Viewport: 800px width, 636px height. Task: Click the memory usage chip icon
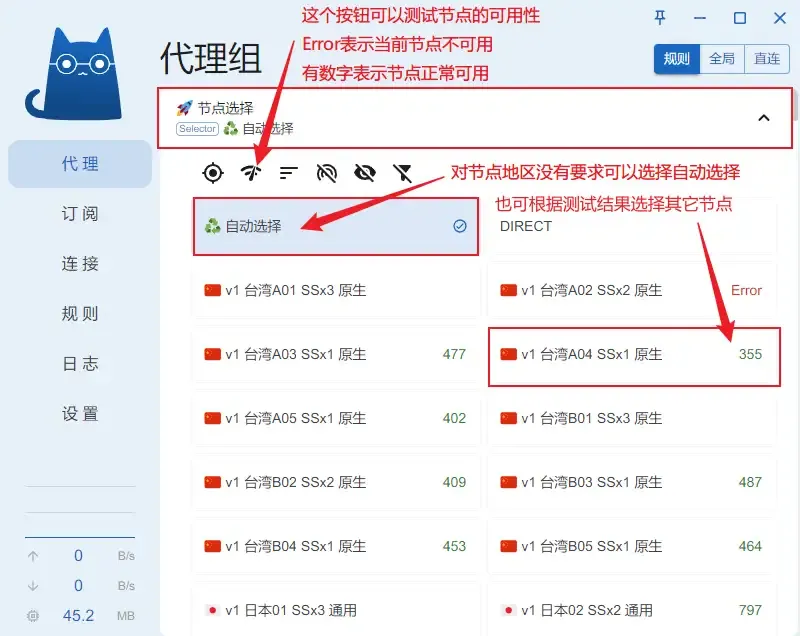(x=34, y=615)
